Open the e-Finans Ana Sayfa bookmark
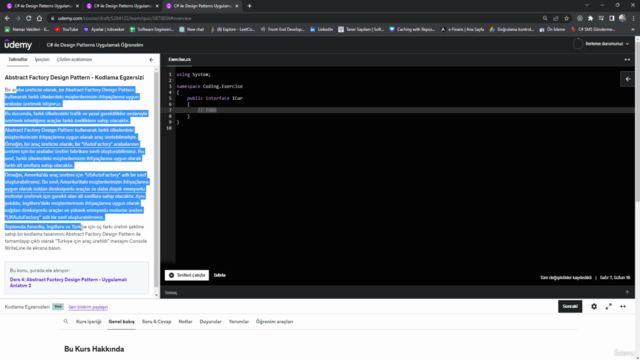The image size is (640, 360). 462,29
